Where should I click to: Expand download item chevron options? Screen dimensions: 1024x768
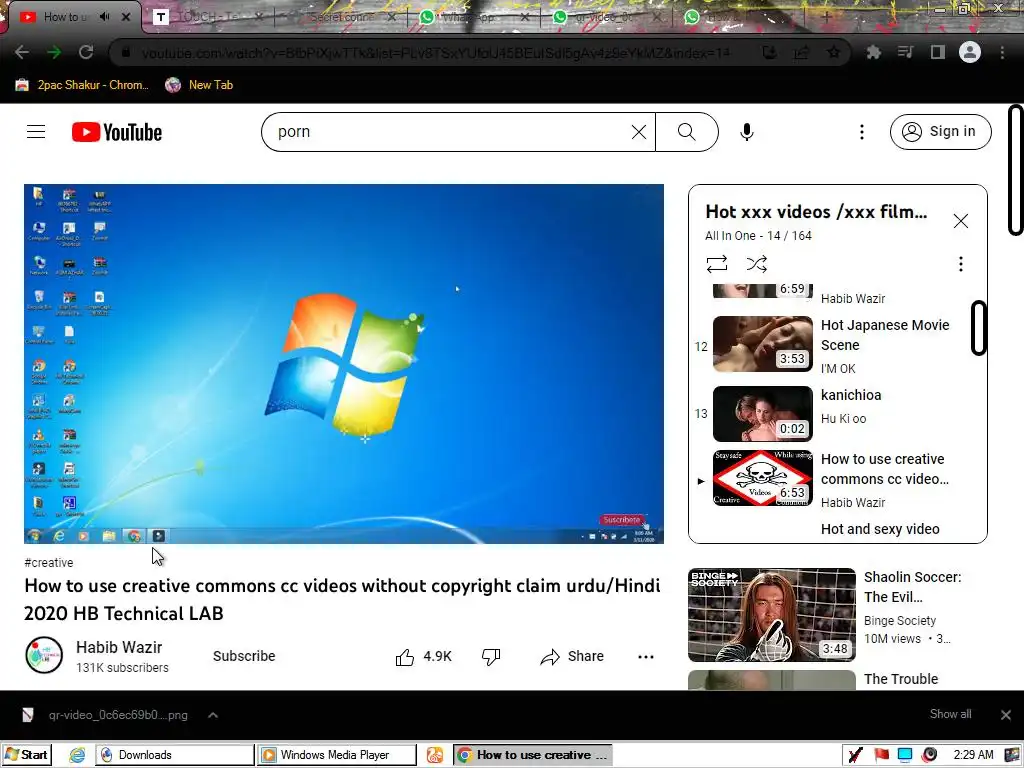tap(213, 715)
